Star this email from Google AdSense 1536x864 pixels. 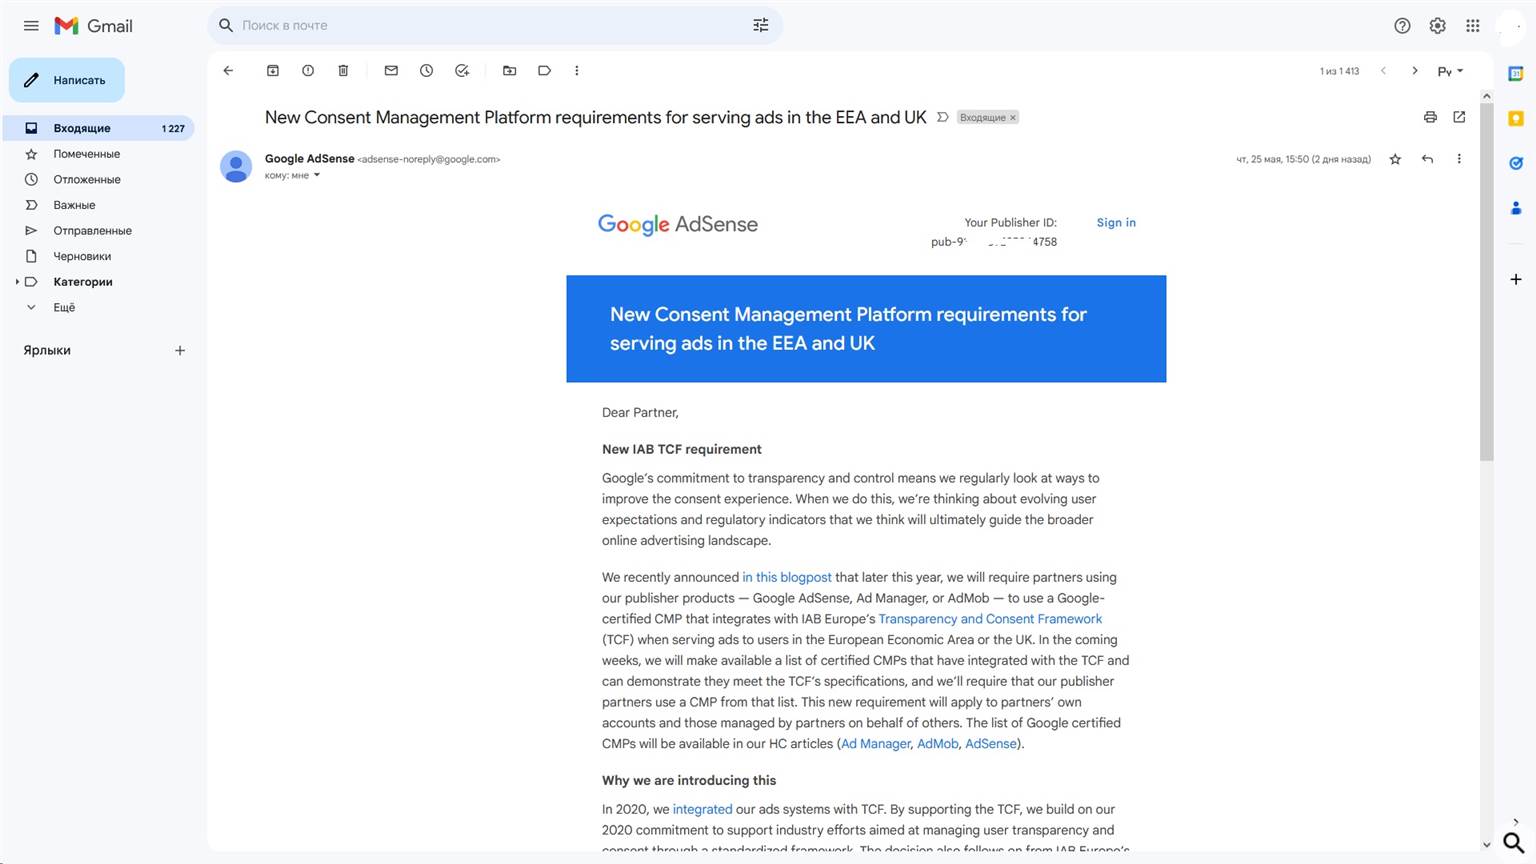pos(1395,159)
